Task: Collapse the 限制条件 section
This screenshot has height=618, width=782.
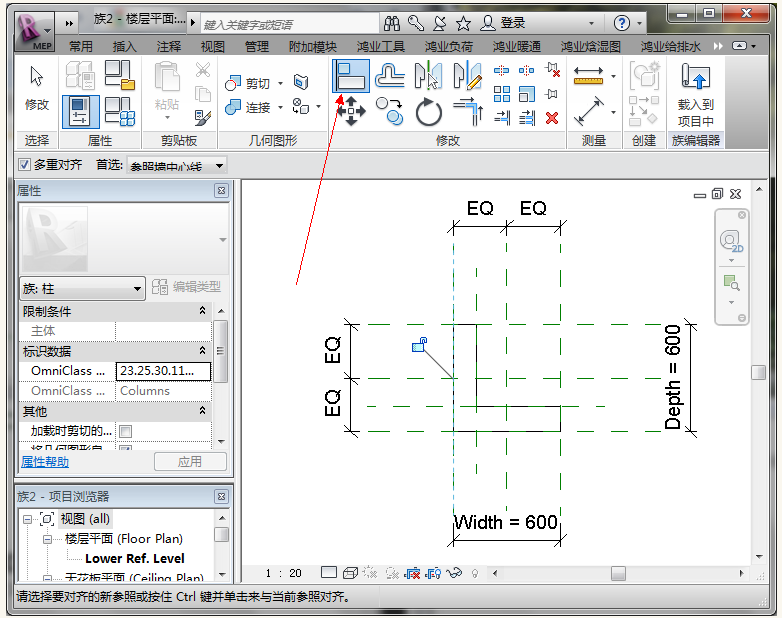Action: 203,312
